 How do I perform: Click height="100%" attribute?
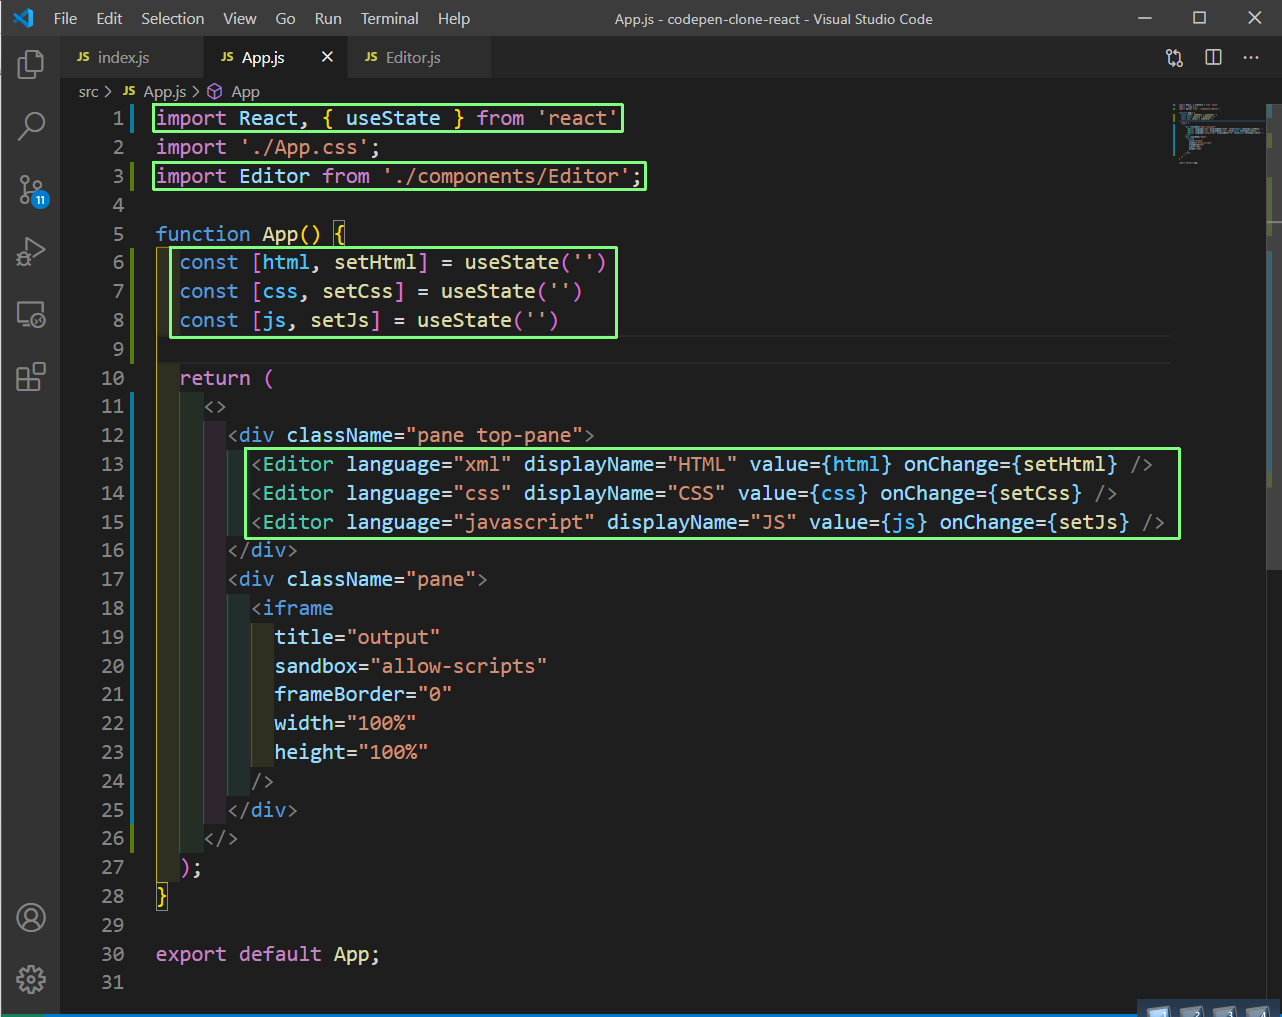click(351, 753)
